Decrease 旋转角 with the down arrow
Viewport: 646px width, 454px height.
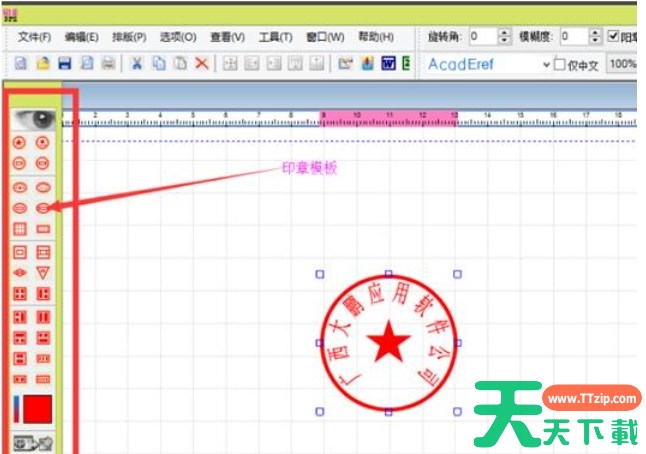click(504, 40)
